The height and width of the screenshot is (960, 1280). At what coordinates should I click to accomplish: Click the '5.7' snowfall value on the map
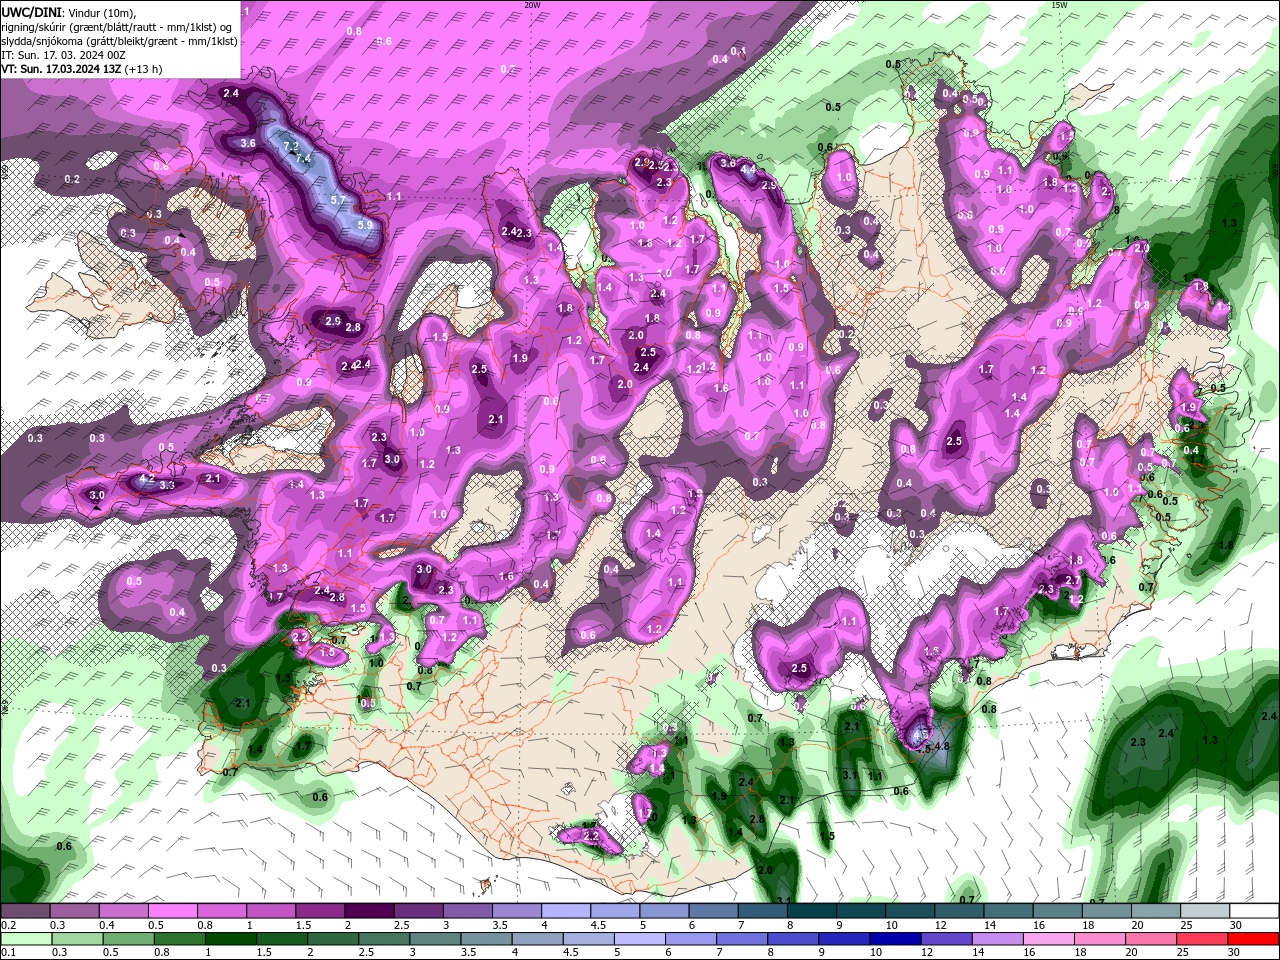coord(338,200)
